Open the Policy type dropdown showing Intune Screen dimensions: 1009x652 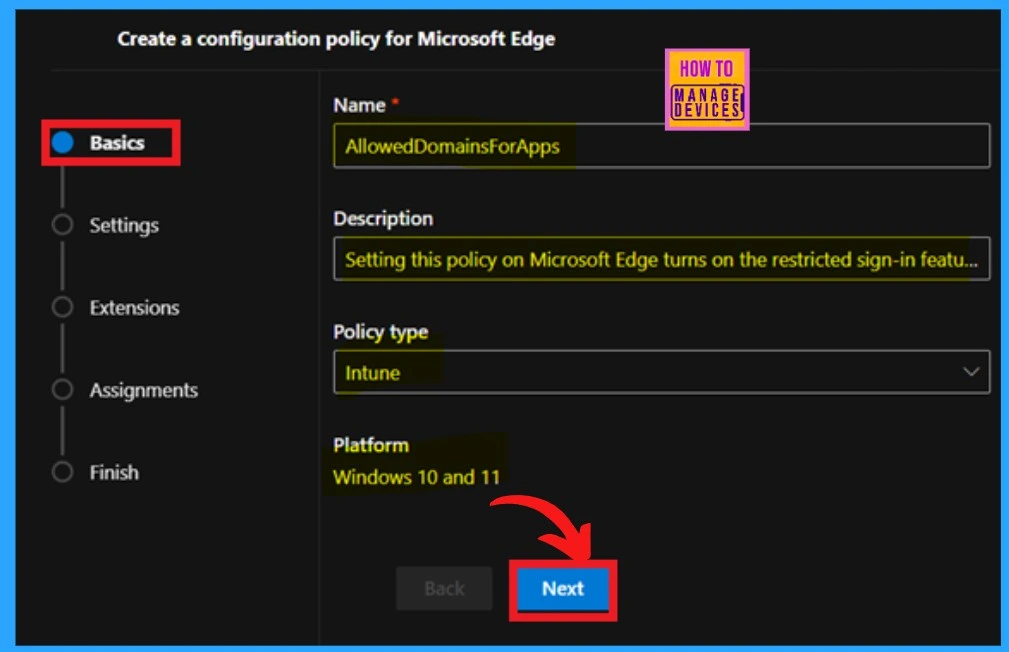(662, 372)
